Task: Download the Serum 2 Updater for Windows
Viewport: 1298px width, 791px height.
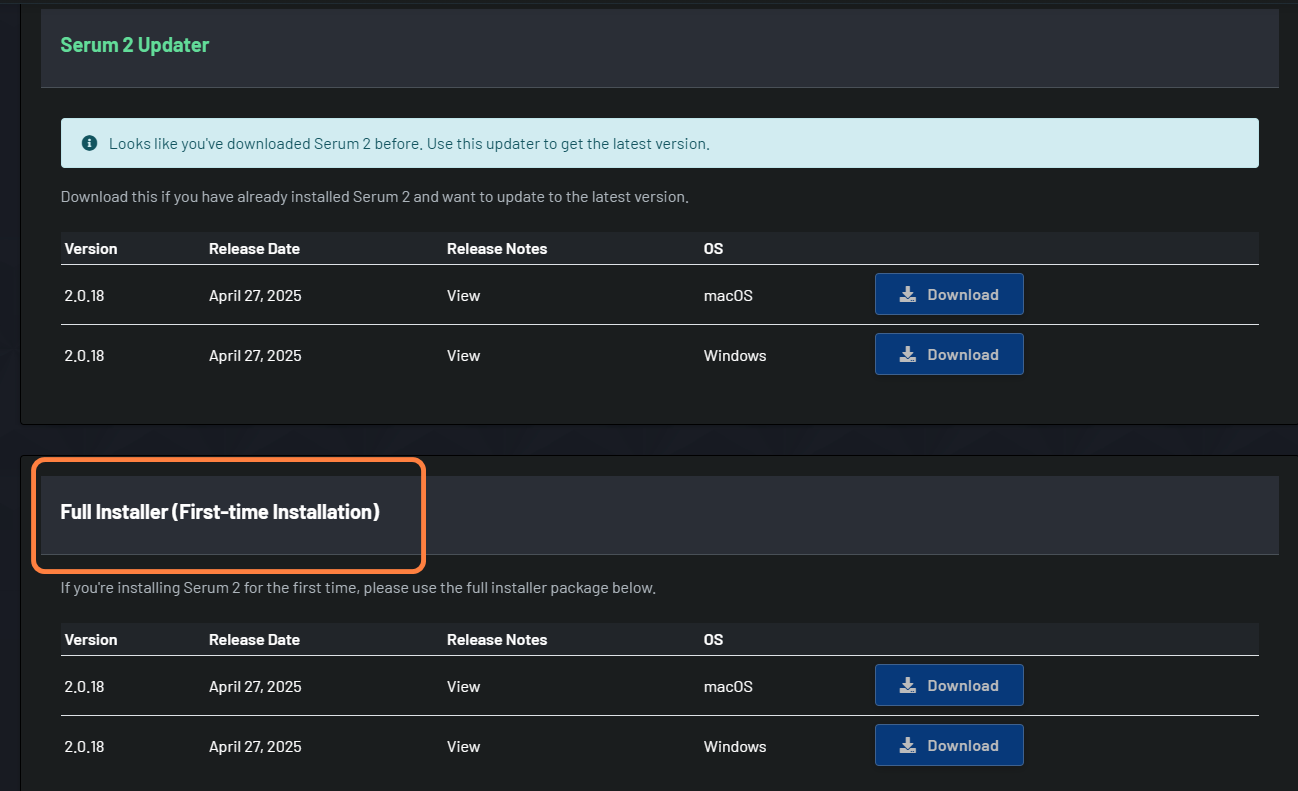Action: (x=949, y=354)
